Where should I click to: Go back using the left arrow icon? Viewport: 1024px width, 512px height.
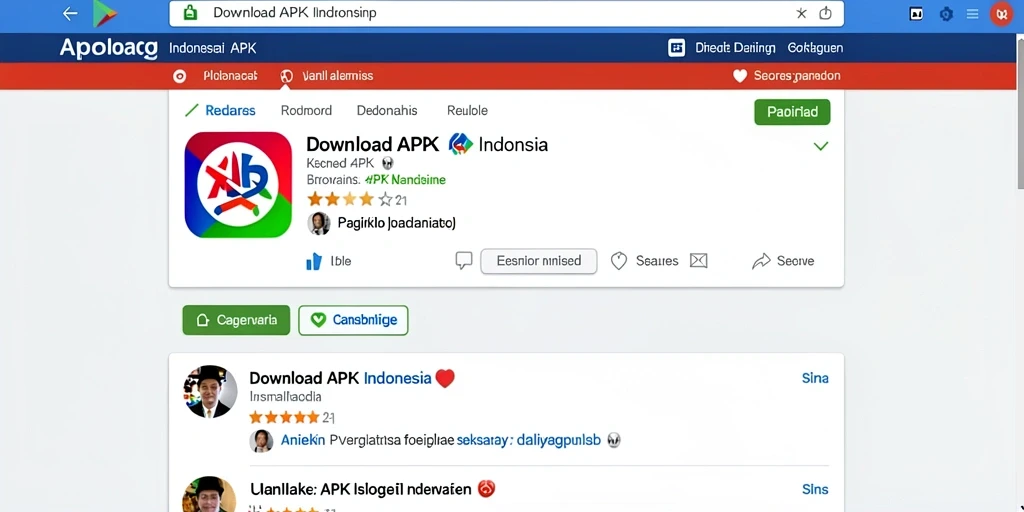70,14
